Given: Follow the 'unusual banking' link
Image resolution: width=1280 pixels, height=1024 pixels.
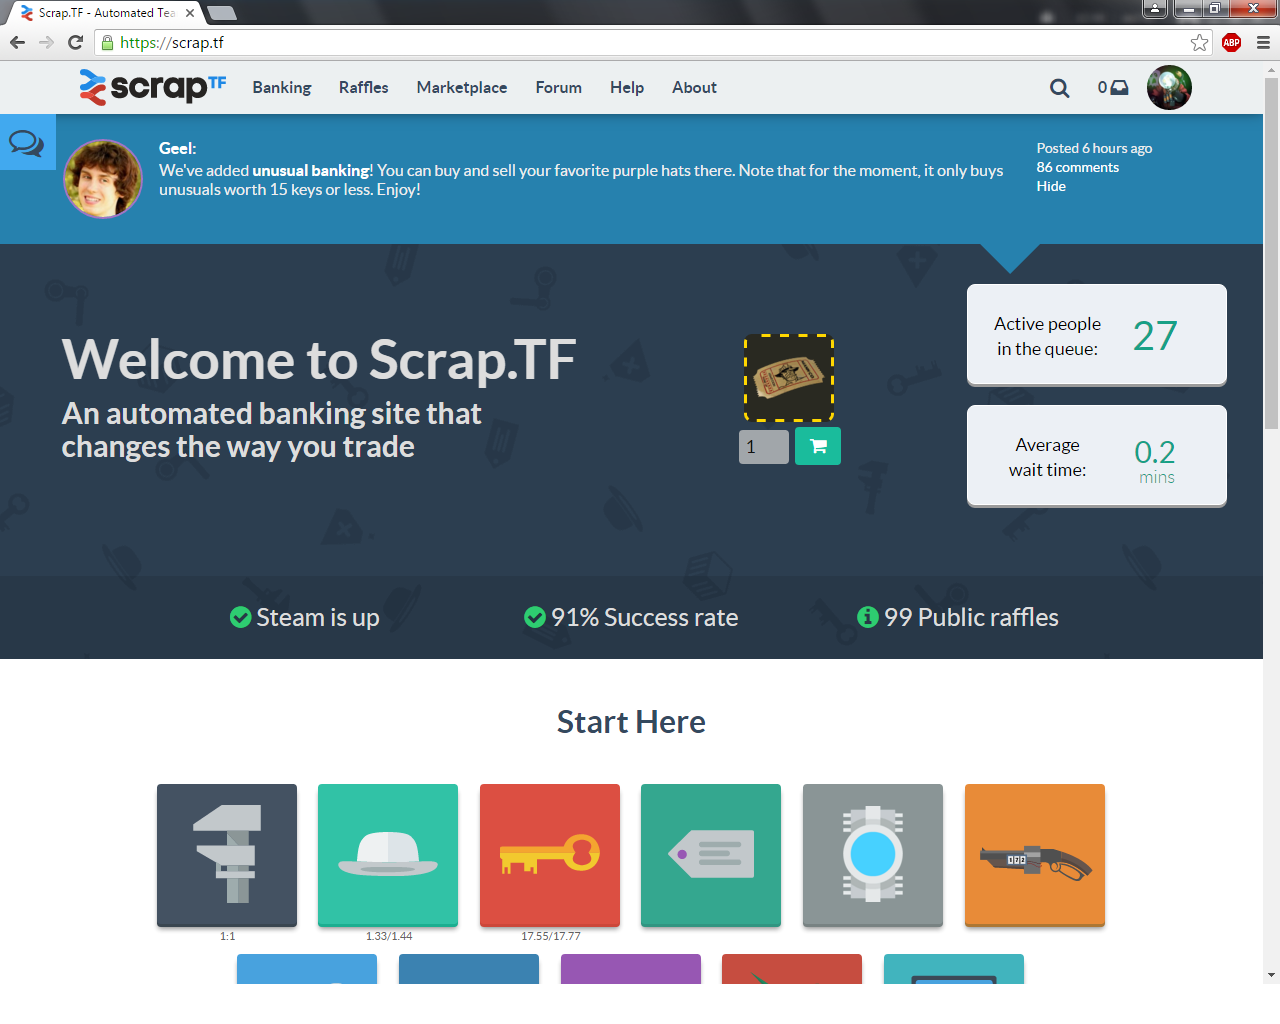Looking at the screenshot, I should [x=312, y=170].
